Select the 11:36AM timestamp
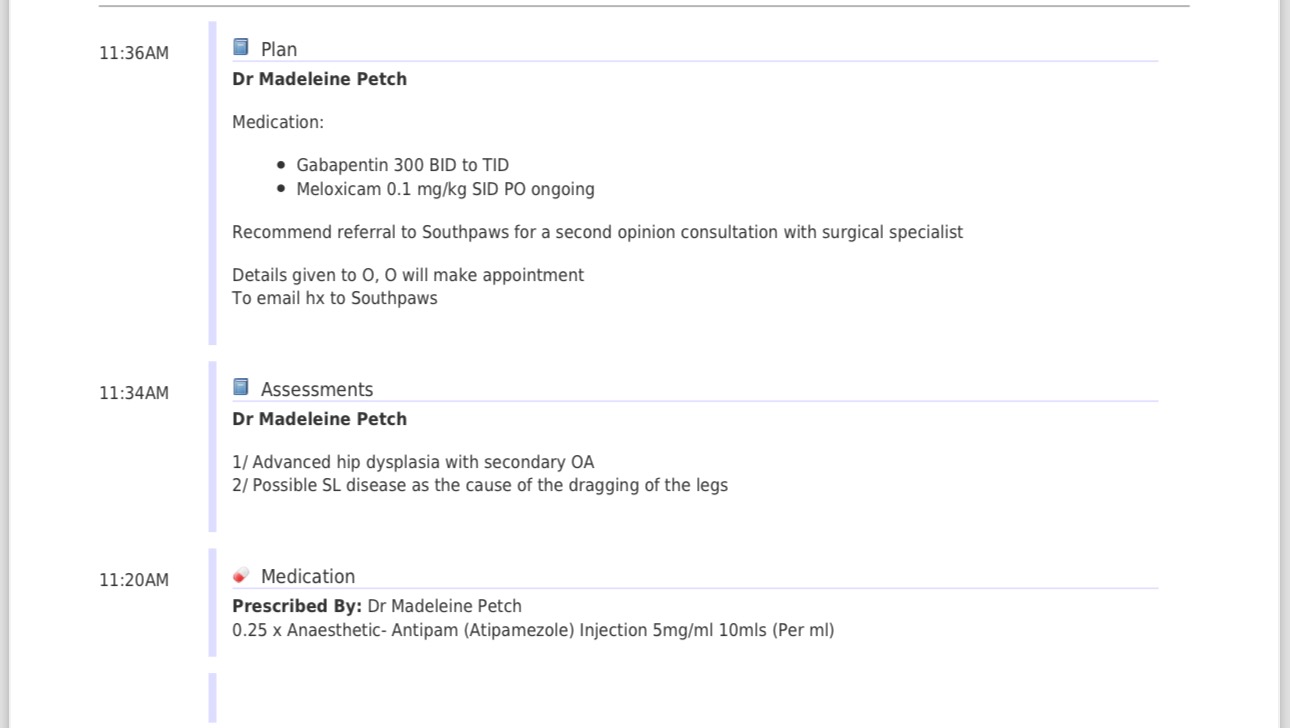The image size is (1290, 728). pyautogui.click(x=134, y=53)
